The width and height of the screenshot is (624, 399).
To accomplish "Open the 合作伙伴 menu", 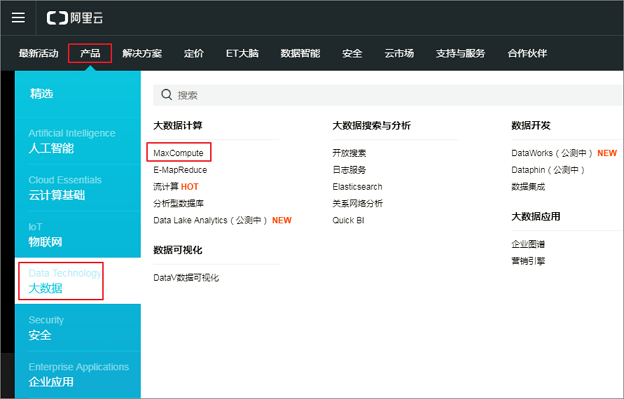I will [x=527, y=53].
